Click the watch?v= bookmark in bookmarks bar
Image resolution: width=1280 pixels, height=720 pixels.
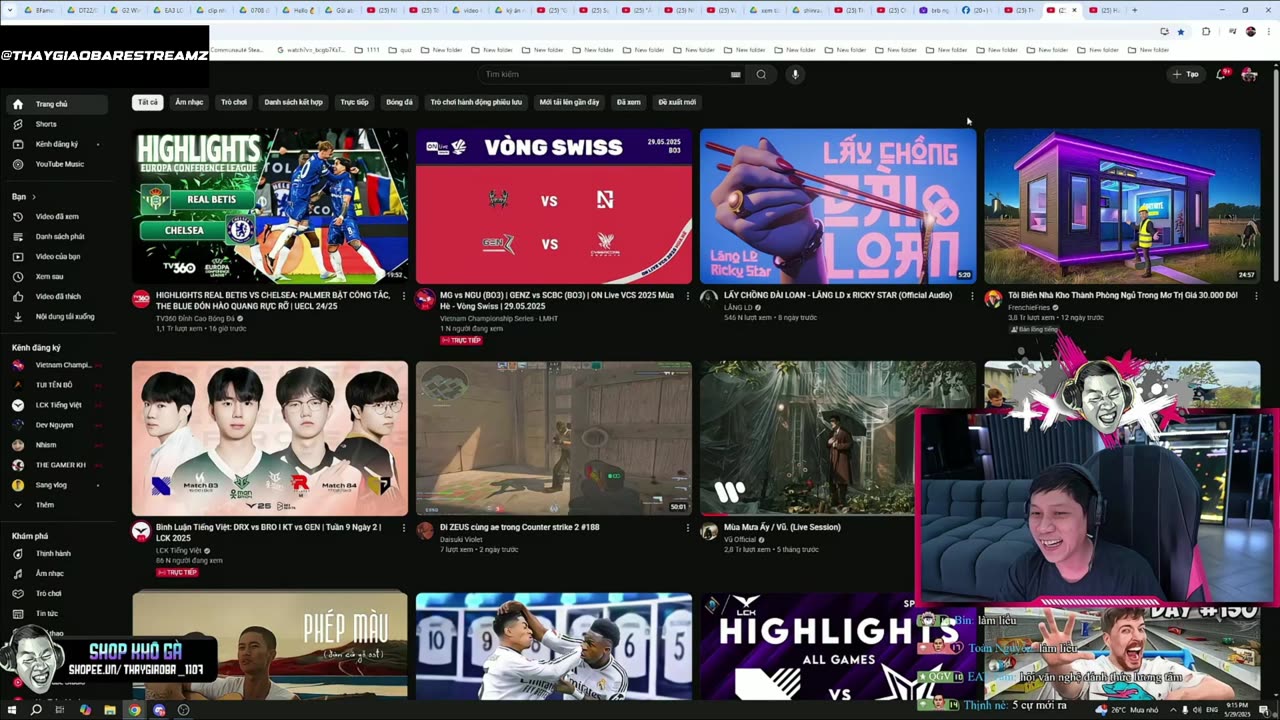(311, 49)
